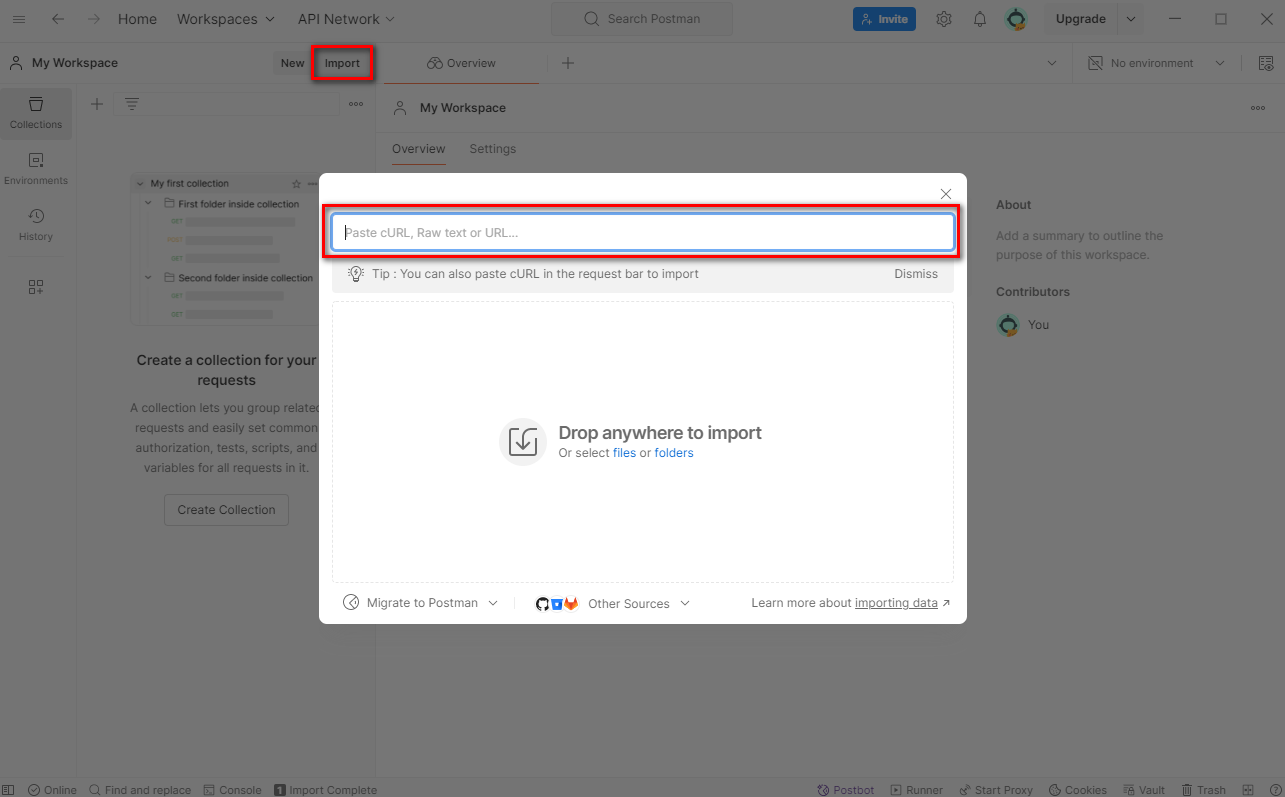Toggle sidebar visibility in status bar
Image resolution: width=1285 pixels, height=797 pixels.
10,789
